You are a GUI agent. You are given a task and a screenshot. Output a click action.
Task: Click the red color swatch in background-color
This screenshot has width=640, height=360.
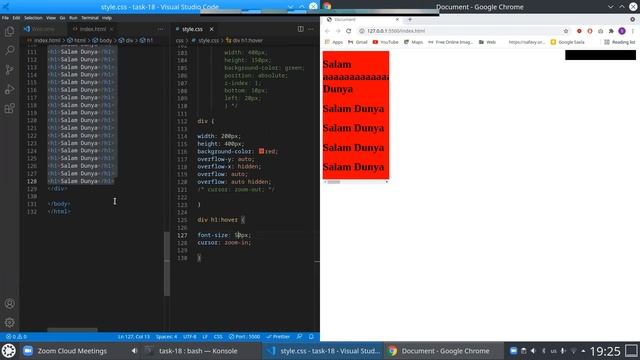pos(261,151)
